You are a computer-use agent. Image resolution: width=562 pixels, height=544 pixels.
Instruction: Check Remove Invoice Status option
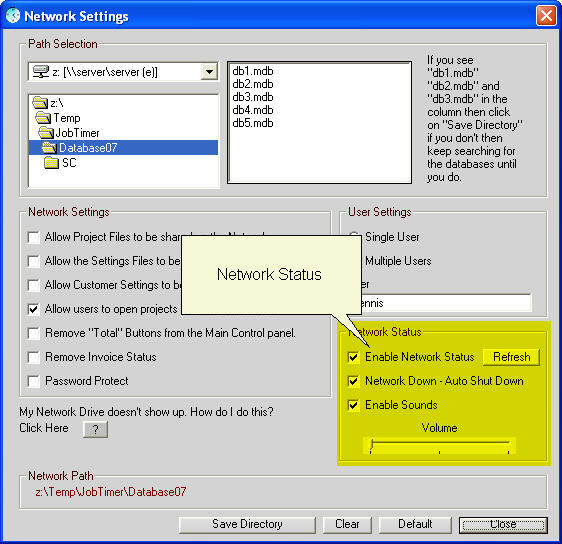click(33, 357)
